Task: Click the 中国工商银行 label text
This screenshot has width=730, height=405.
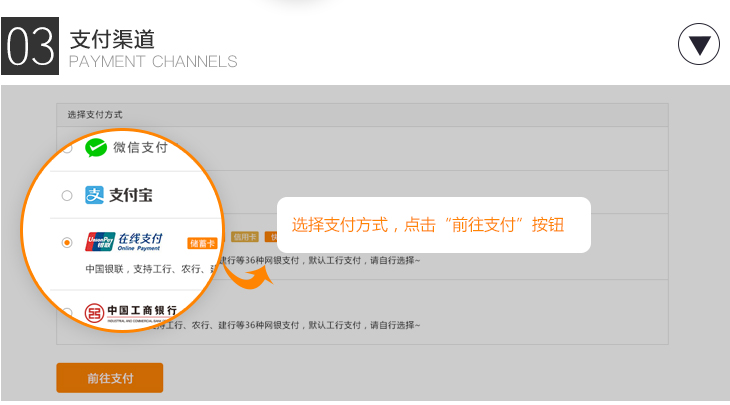Action: pos(142,310)
